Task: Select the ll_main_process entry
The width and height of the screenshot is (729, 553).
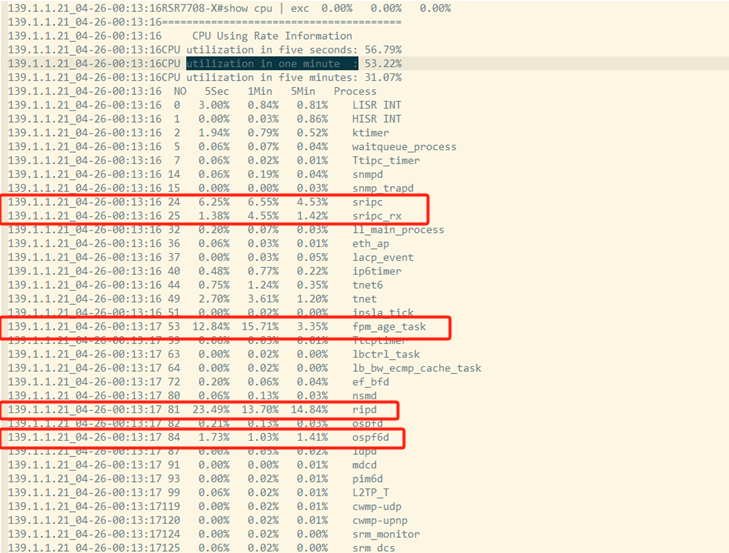Action: pos(398,229)
